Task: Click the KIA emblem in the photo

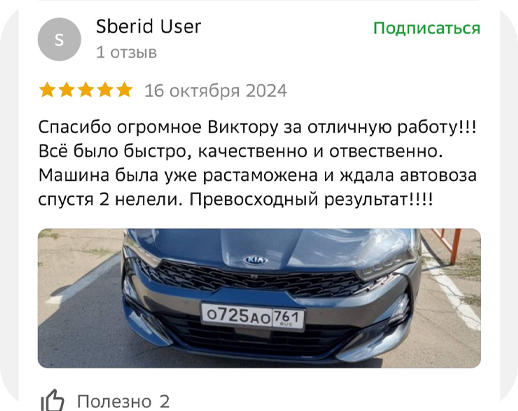Action: click(256, 260)
